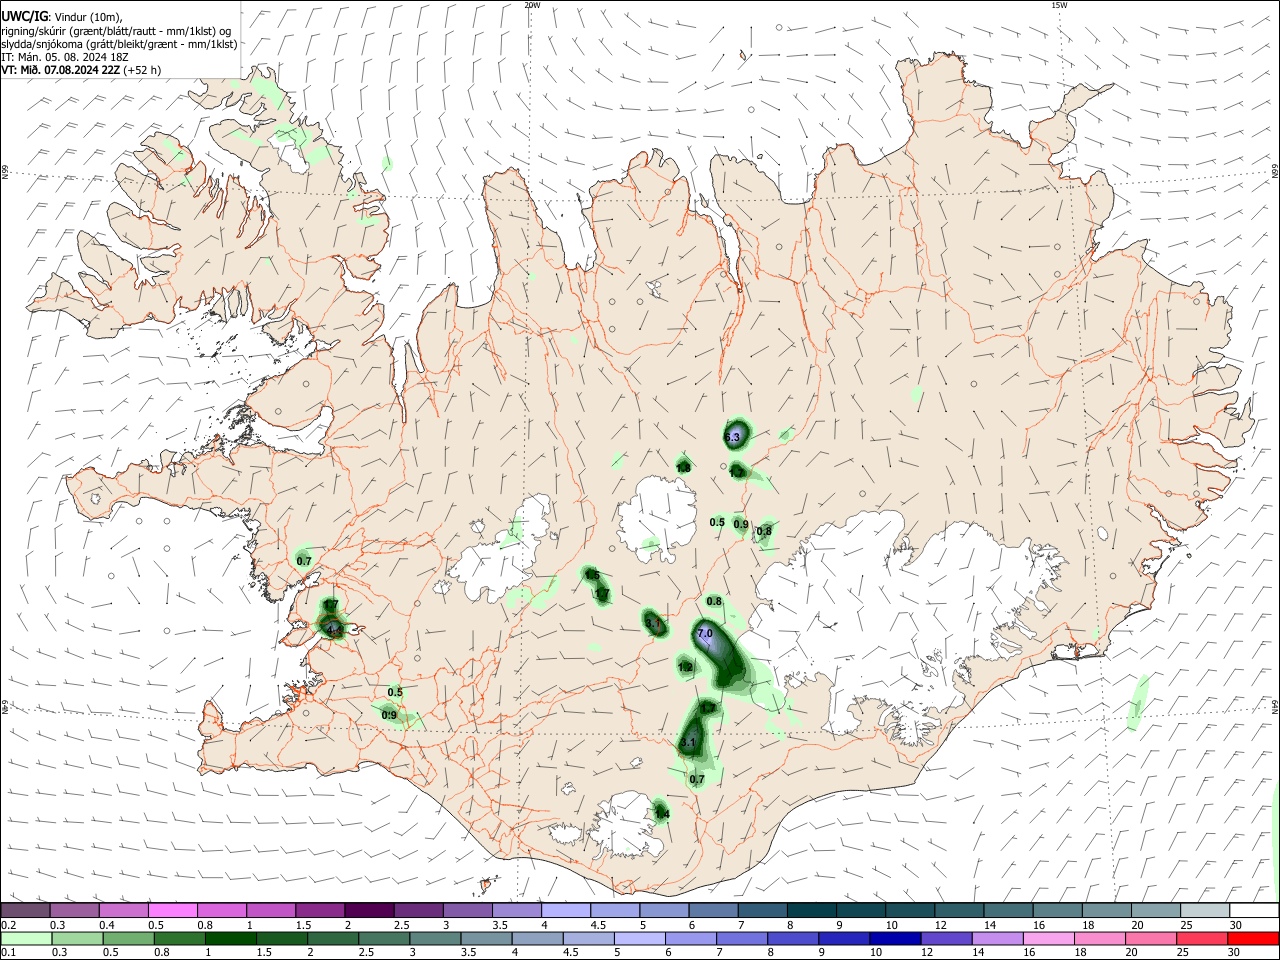Viewport: 1280px width, 960px height.
Task: Pick the pale gray 25–30 swatch in the snow legend
Action: [1204, 910]
